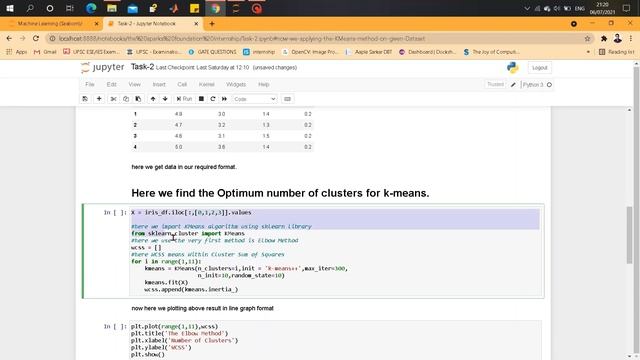This screenshot has height=360, width=640.
Task: Open the command palette keyboard icon
Action: [x=287, y=99]
